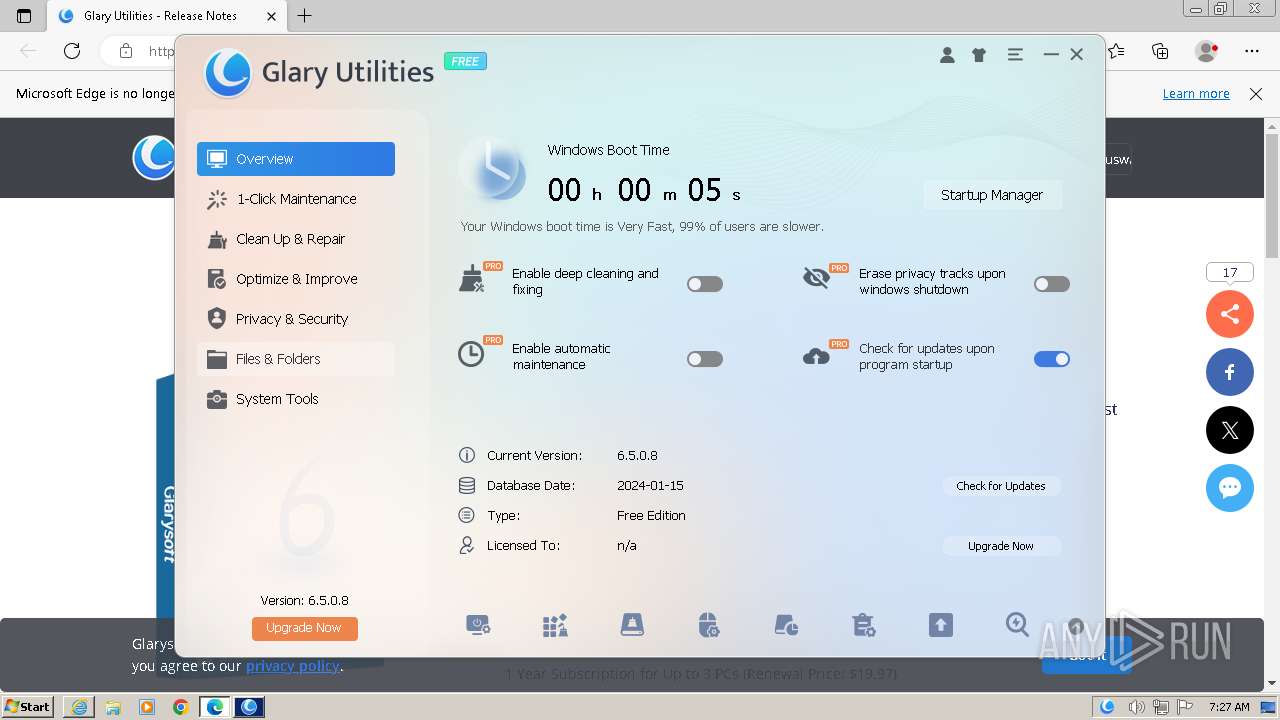The height and width of the screenshot is (720, 1280).
Task: Click the Upgrade Now button beside Licensed To
Action: (x=1001, y=546)
